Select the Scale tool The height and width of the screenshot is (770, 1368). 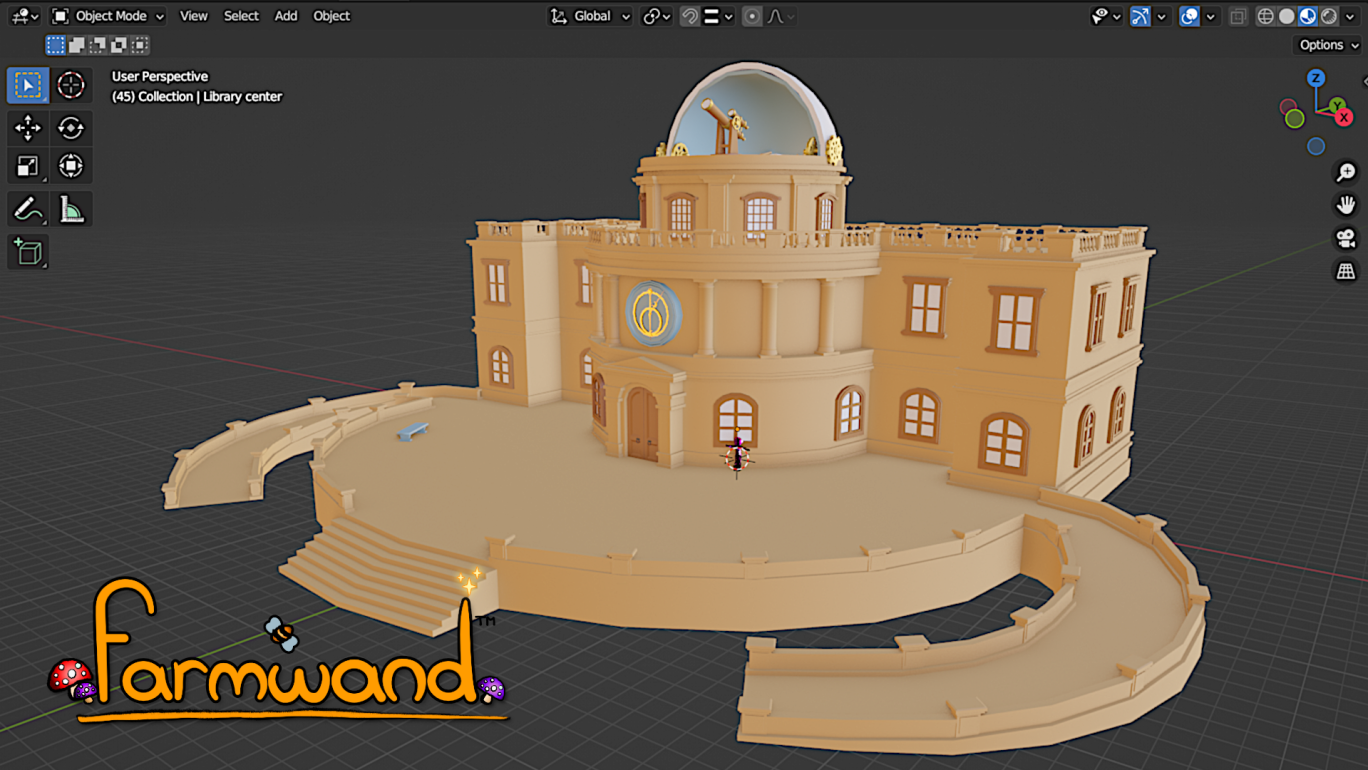point(28,166)
